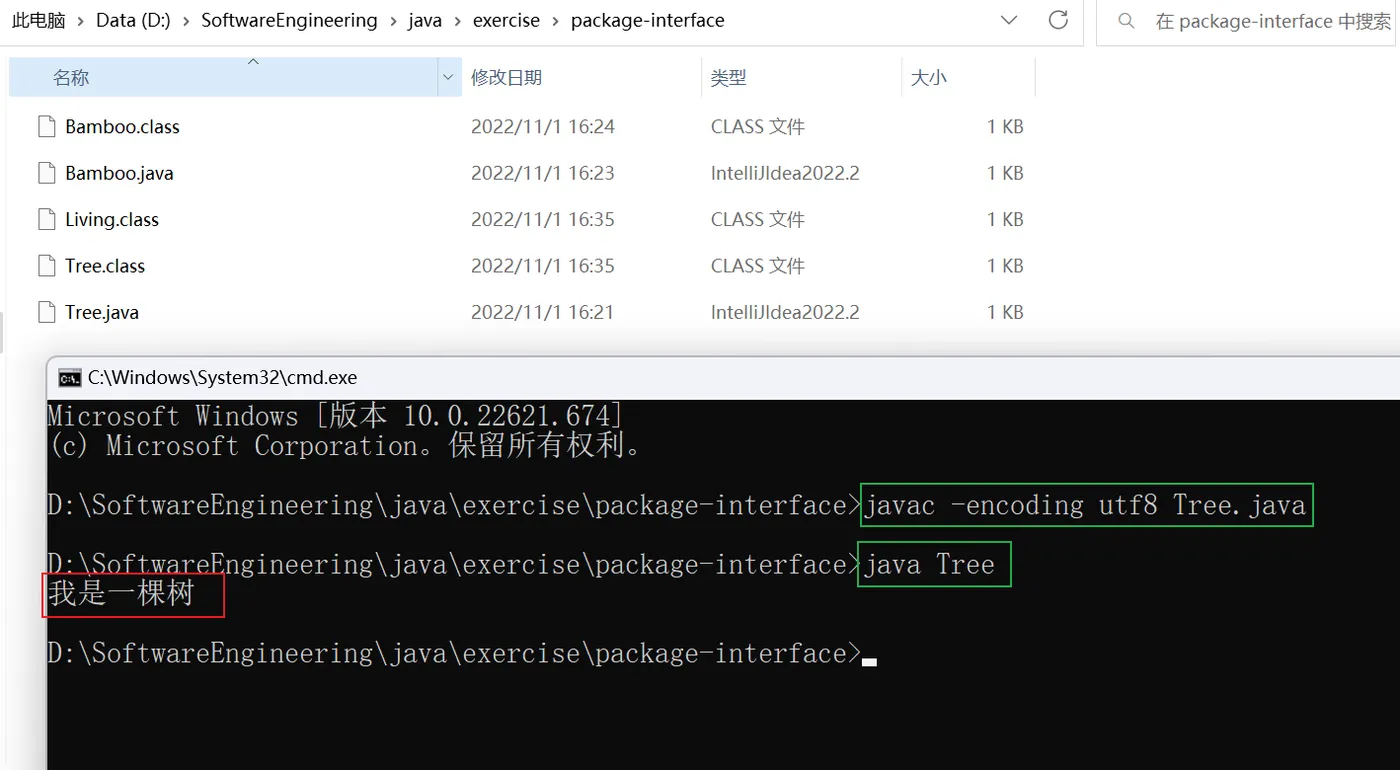1400x770 pixels.
Task: Click the Tree.java file icon
Action: pos(46,312)
